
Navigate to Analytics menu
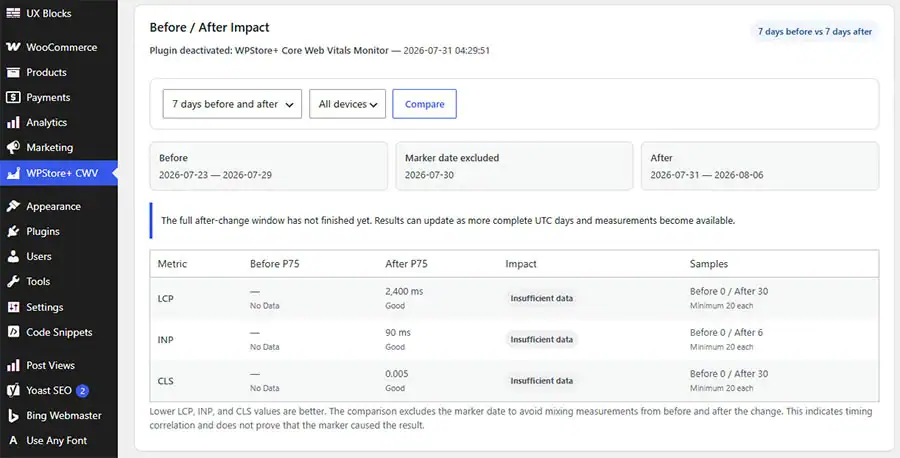pos(59,122)
